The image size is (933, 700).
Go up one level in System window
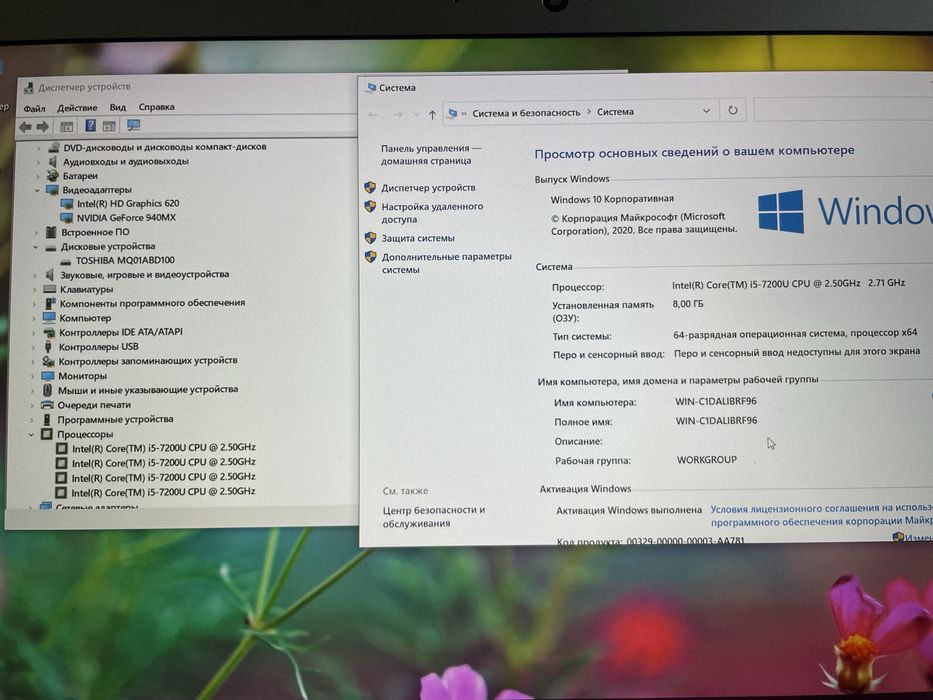(x=432, y=114)
